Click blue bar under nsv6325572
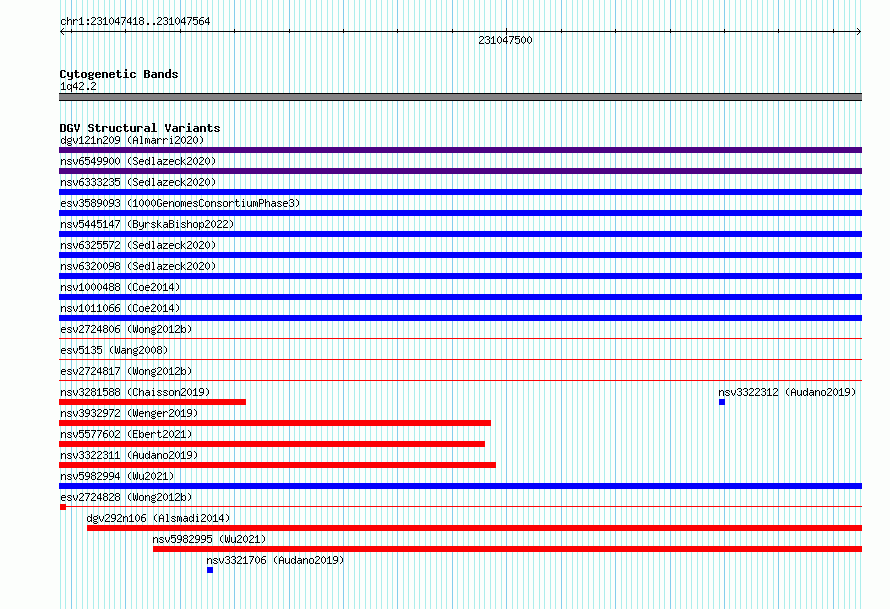This screenshot has width=890, height=609. click(460, 255)
